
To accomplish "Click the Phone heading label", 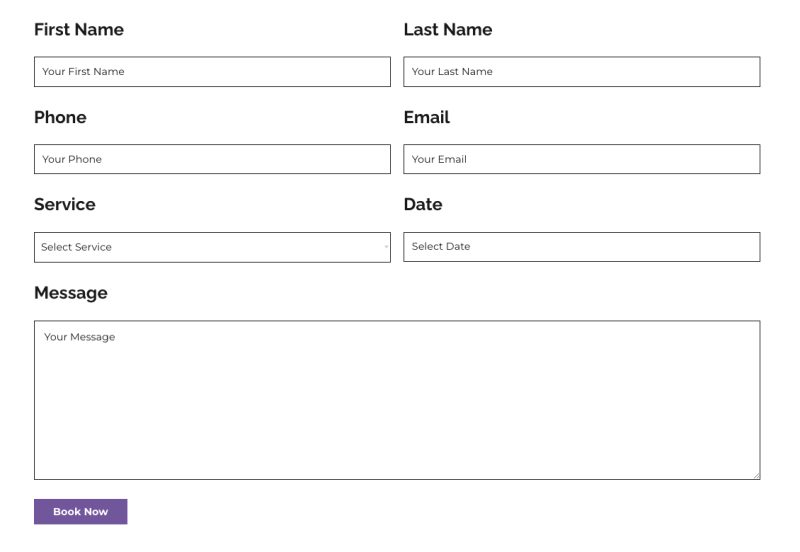I will [x=60, y=117].
